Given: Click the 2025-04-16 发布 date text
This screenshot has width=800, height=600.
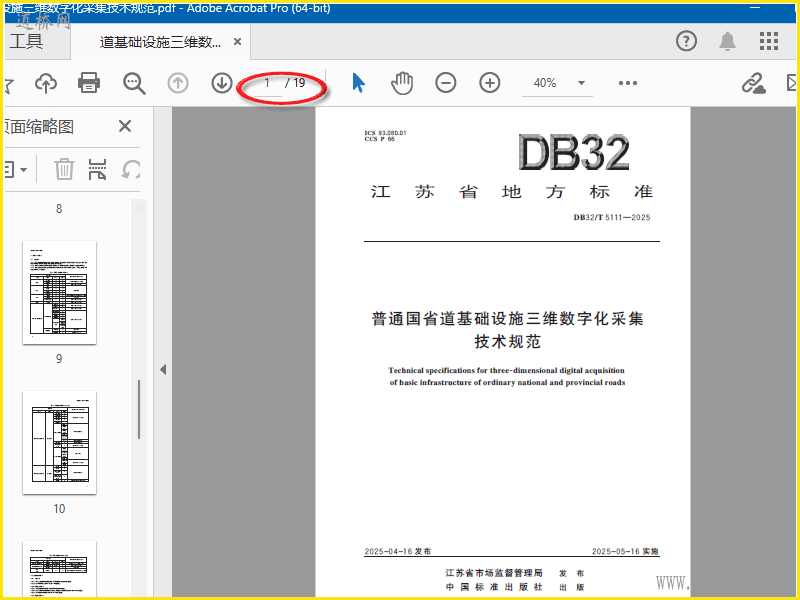Looking at the screenshot, I should tap(398, 551).
